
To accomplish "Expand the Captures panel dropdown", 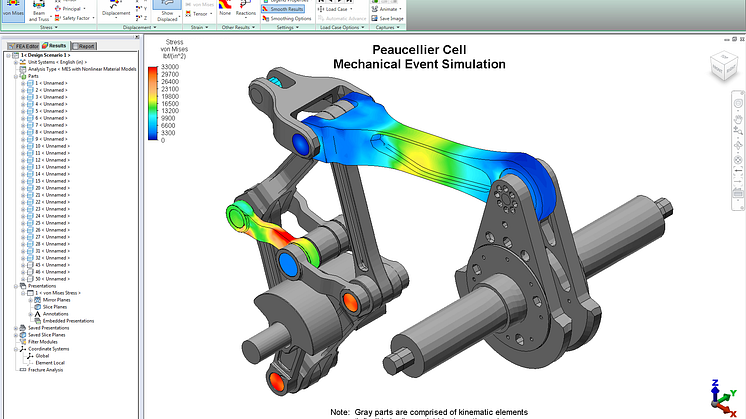I will coord(388,28).
